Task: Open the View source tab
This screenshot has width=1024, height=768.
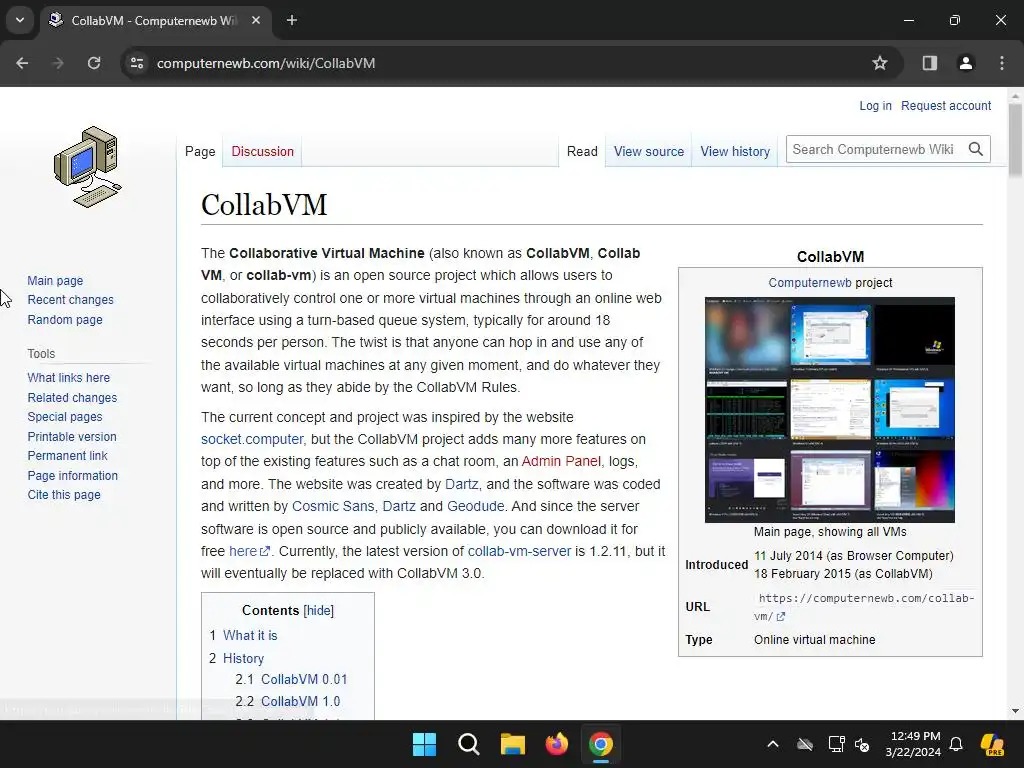Action: click(648, 152)
